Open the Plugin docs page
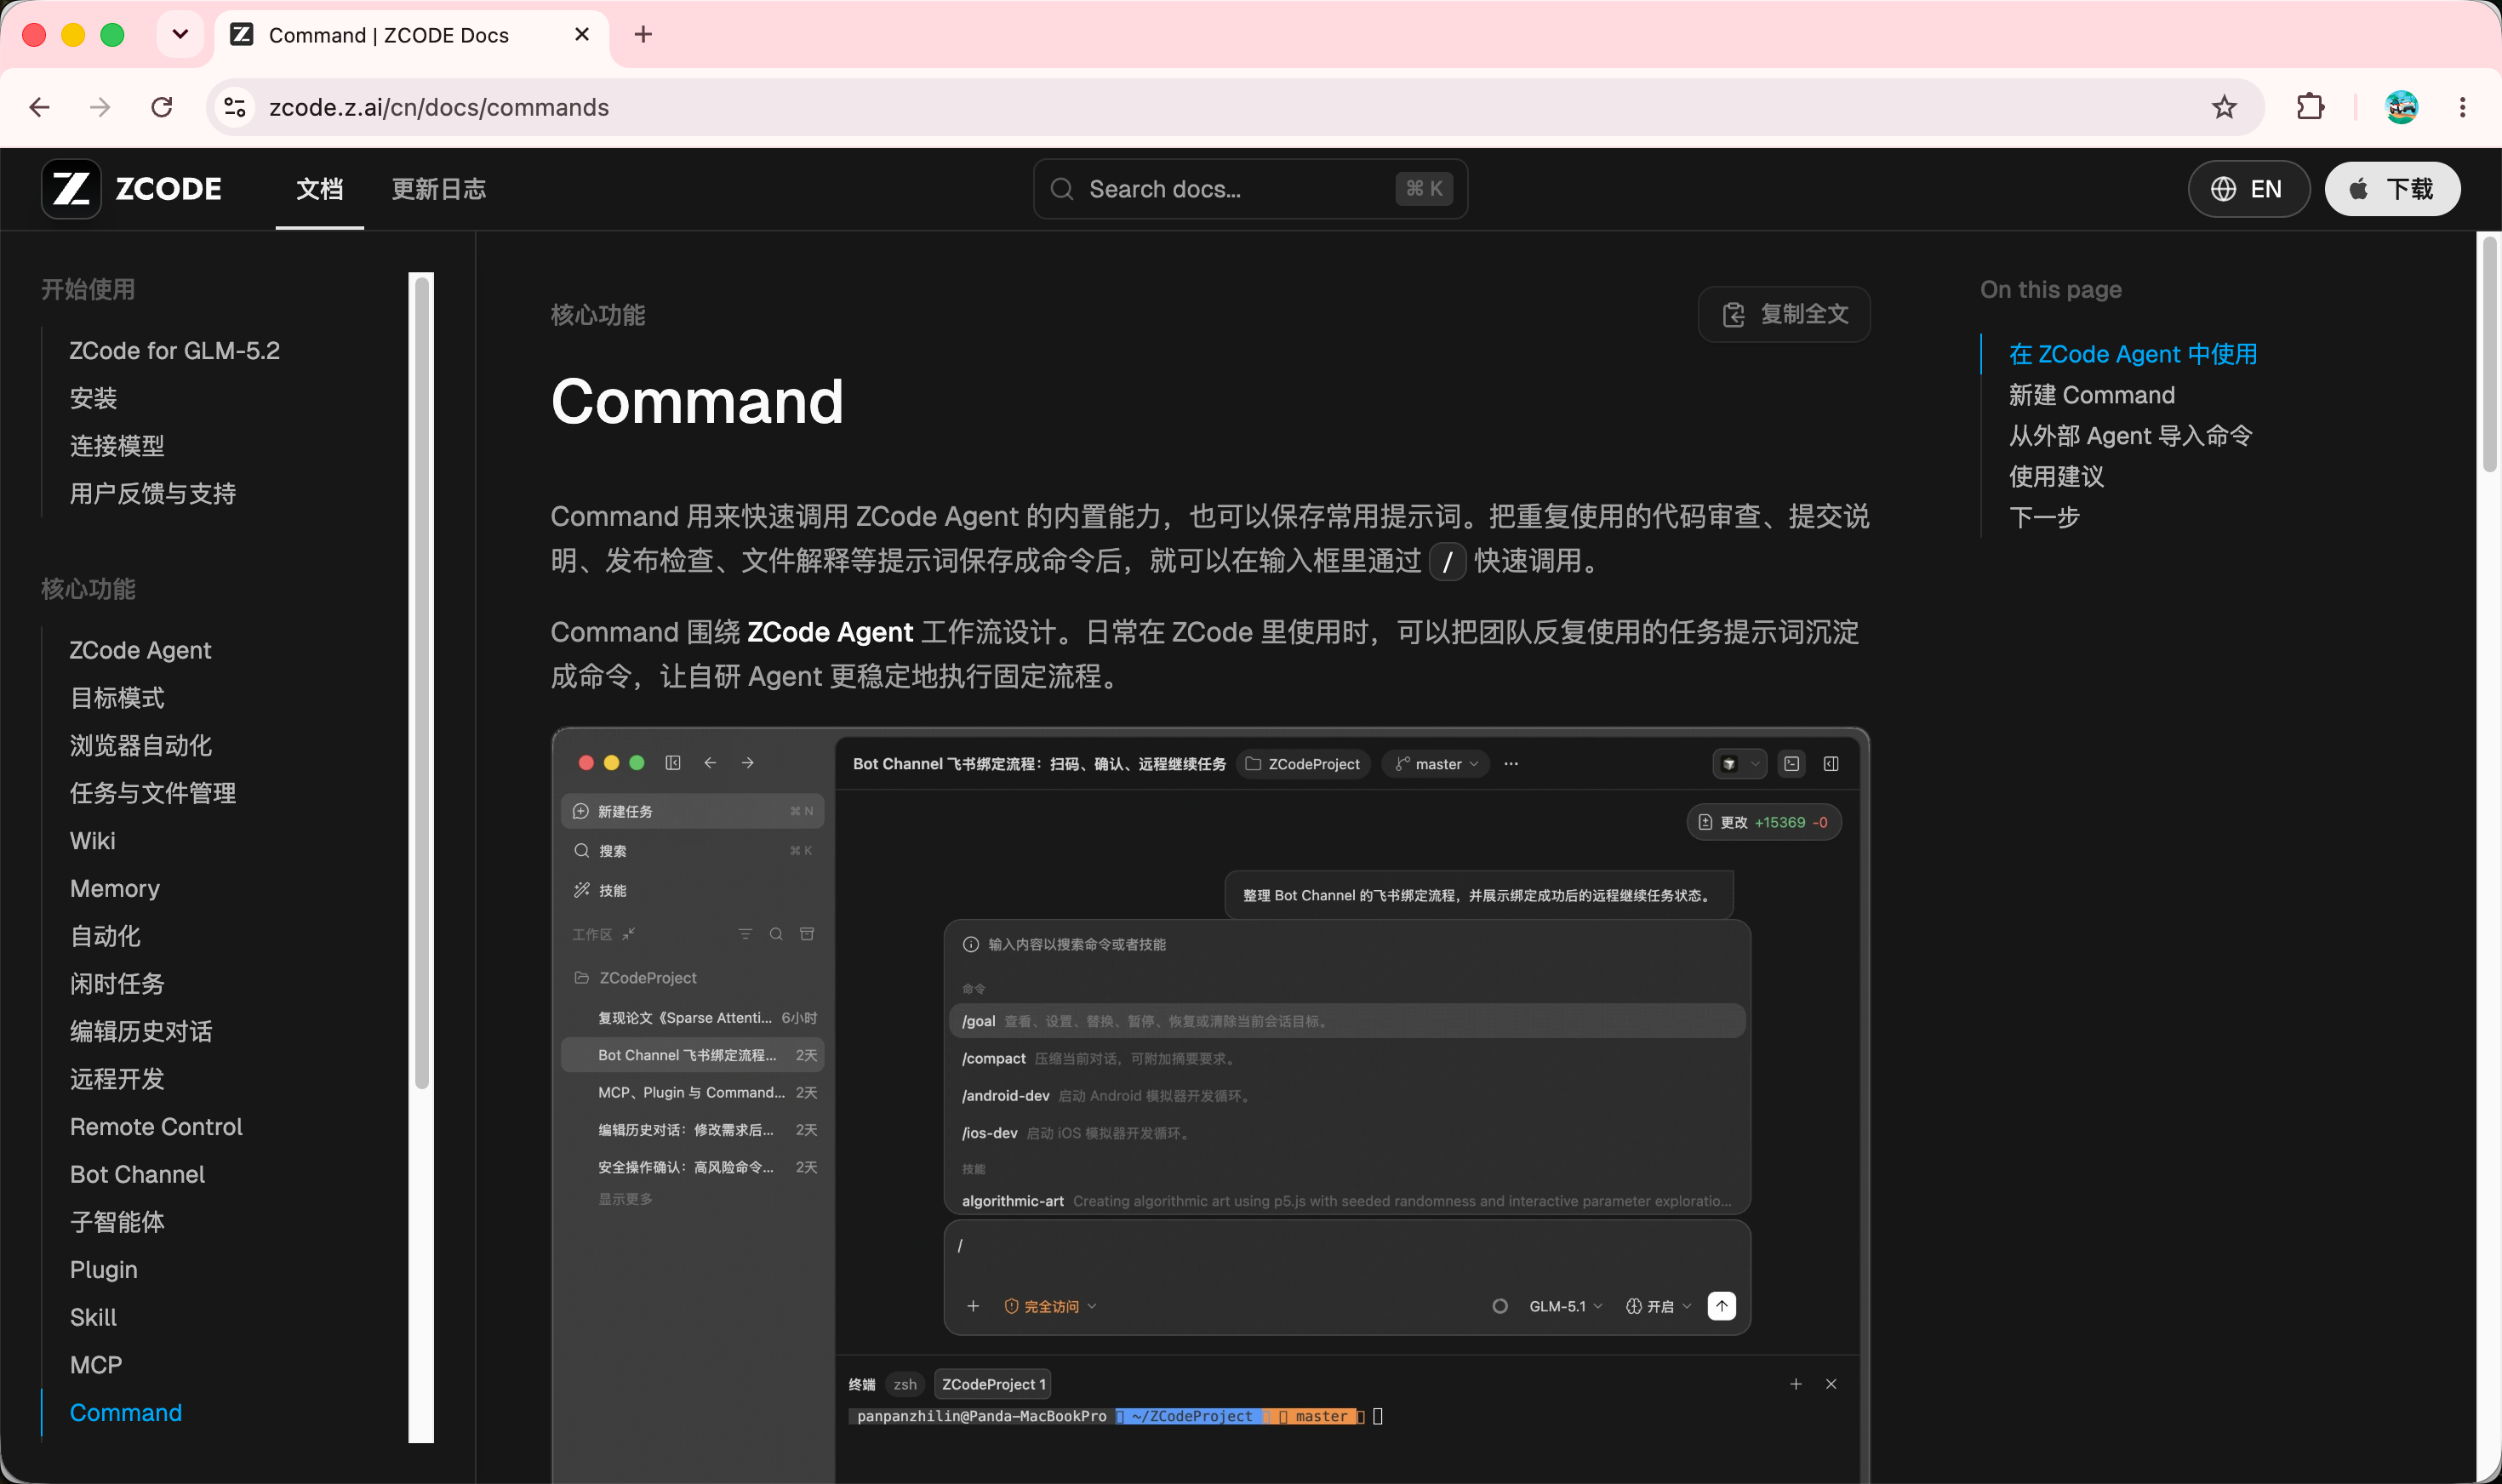Image resolution: width=2502 pixels, height=1484 pixels. pos(104,1270)
